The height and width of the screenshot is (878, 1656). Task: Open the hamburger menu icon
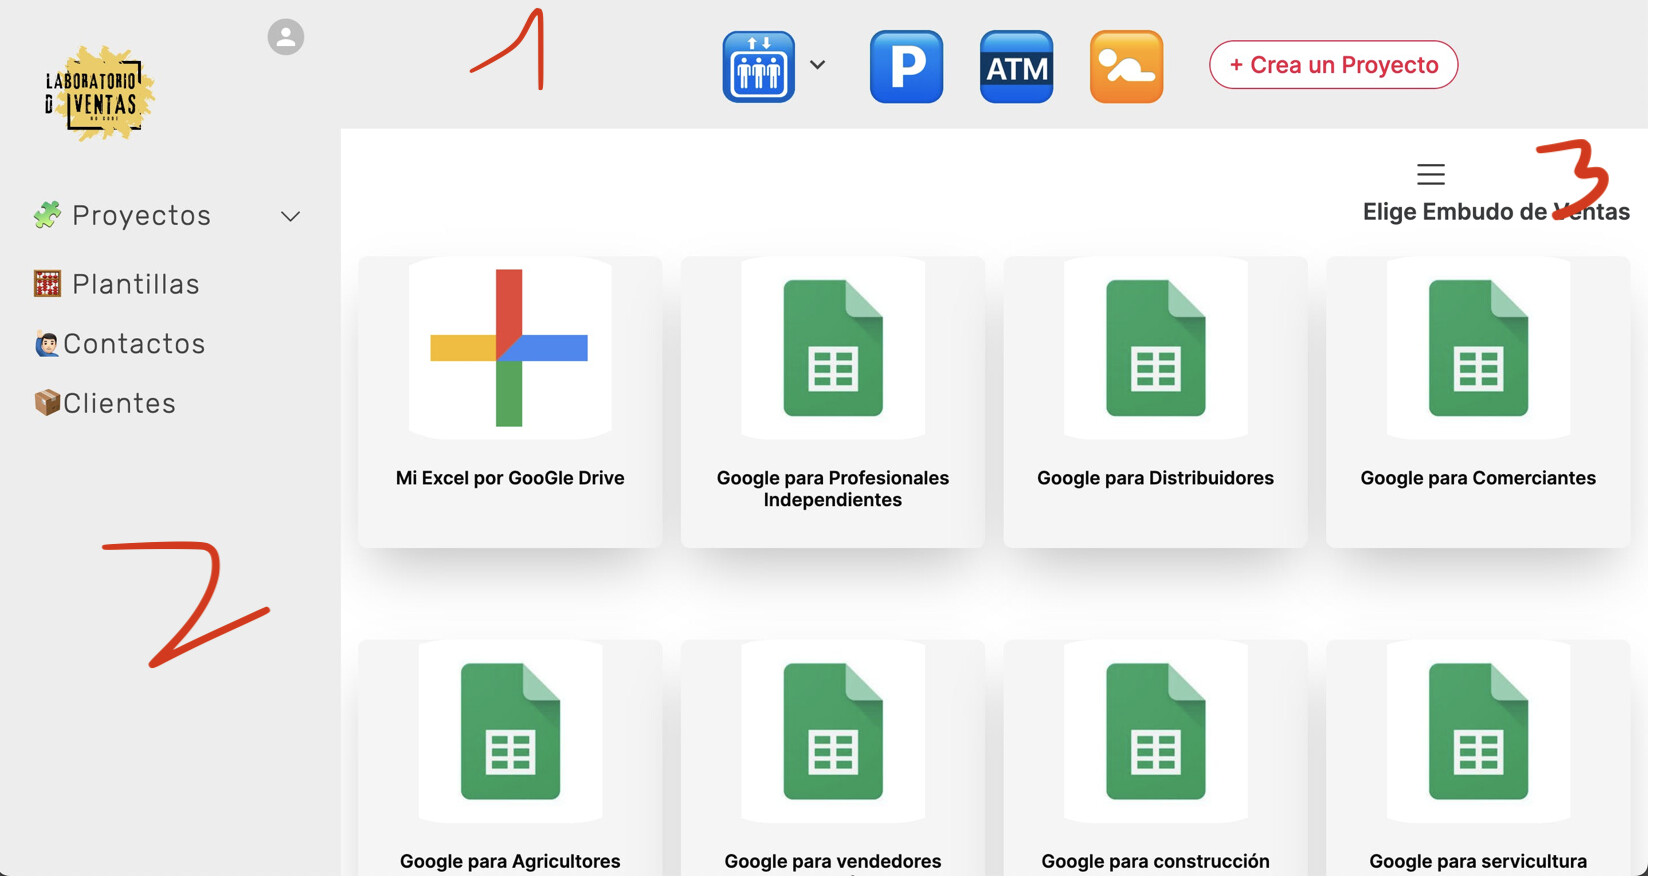[1431, 174]
